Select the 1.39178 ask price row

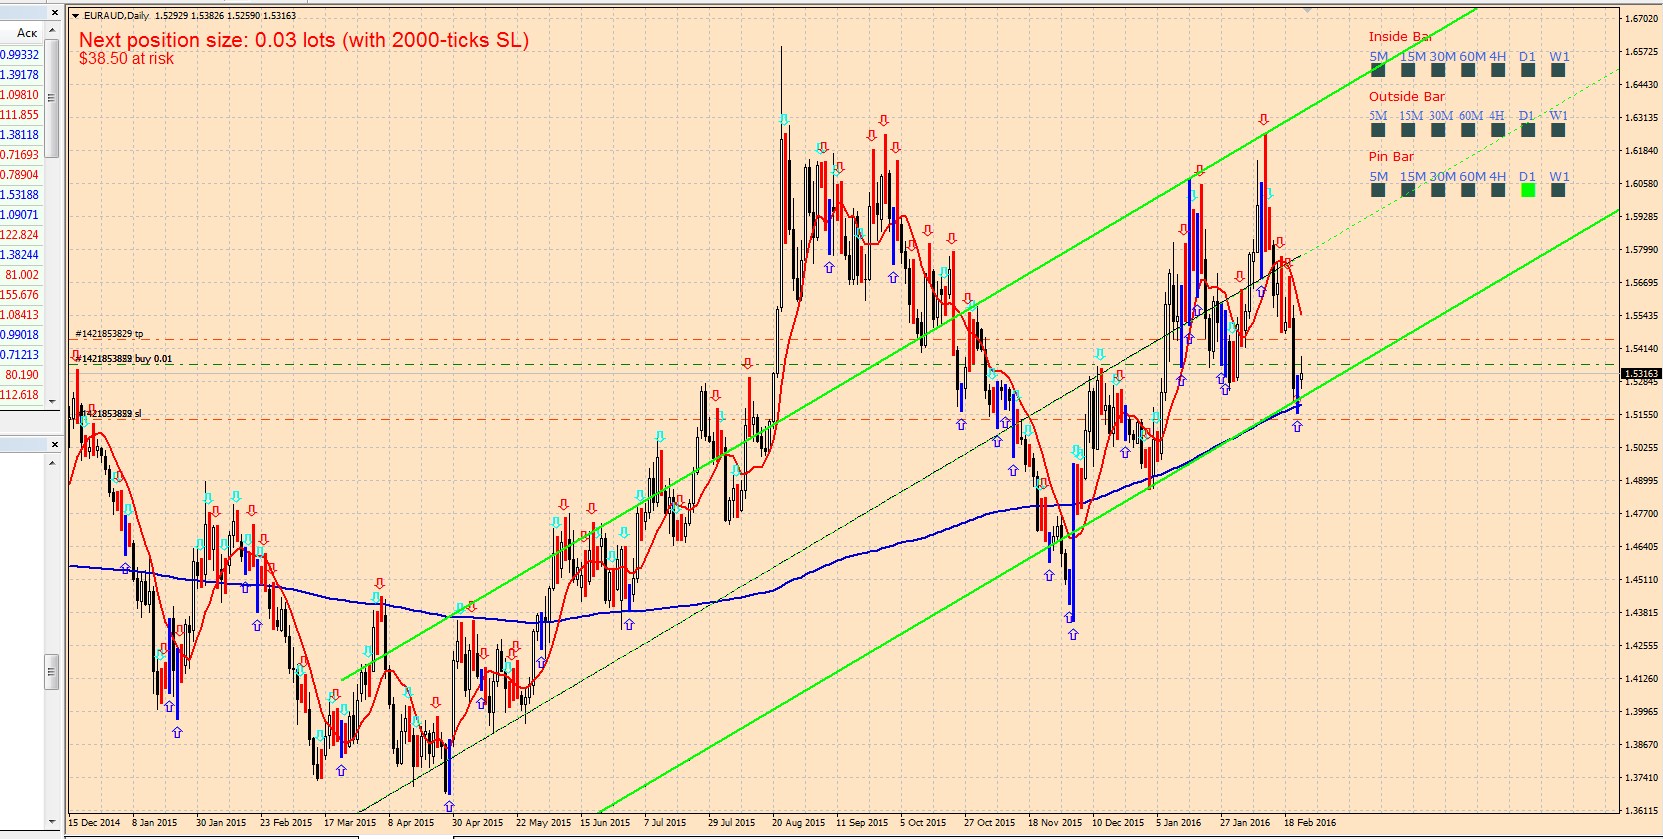click(x=22, y=75)
